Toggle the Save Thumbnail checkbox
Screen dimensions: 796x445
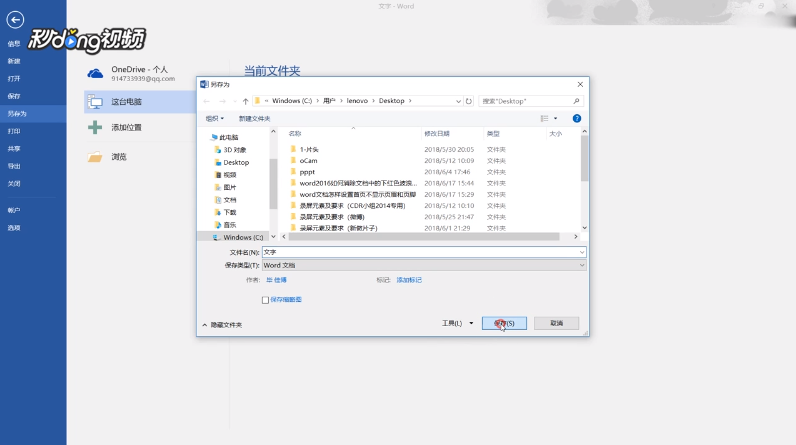pyautogui.click(x=265, y=300)
